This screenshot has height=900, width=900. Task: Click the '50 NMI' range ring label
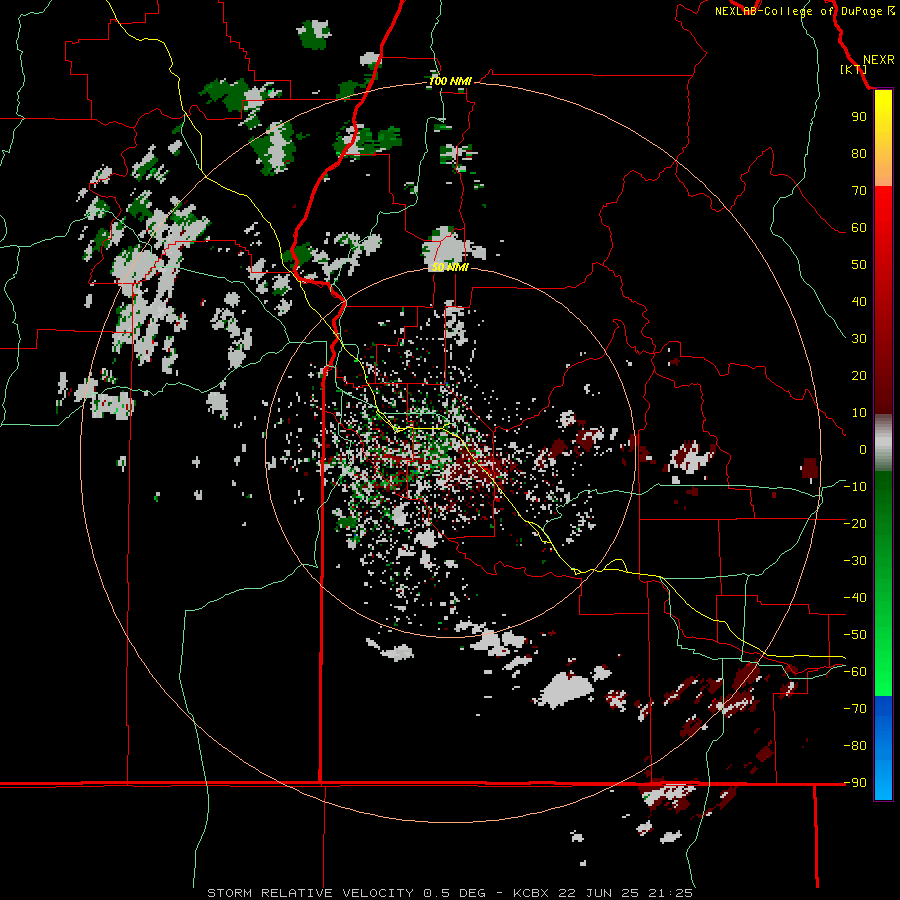[450, 267]
